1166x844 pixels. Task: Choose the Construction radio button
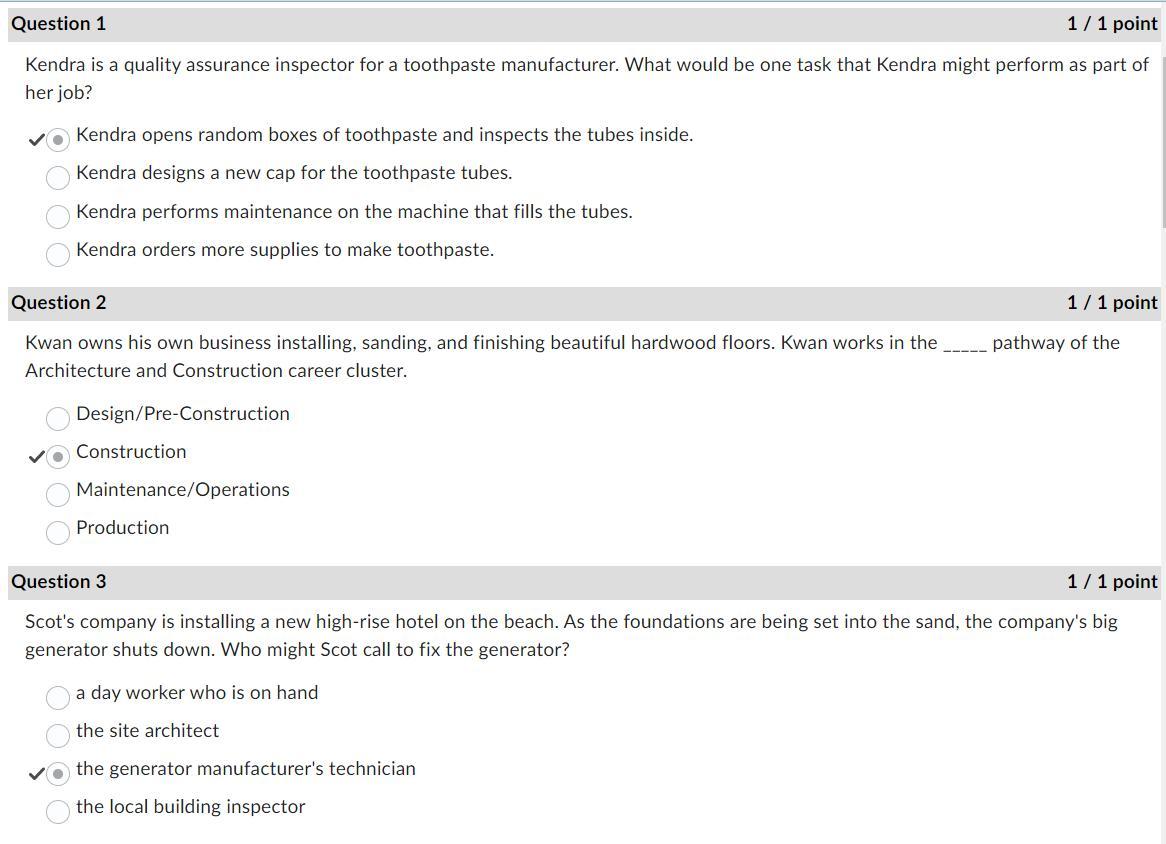[58, 457]
